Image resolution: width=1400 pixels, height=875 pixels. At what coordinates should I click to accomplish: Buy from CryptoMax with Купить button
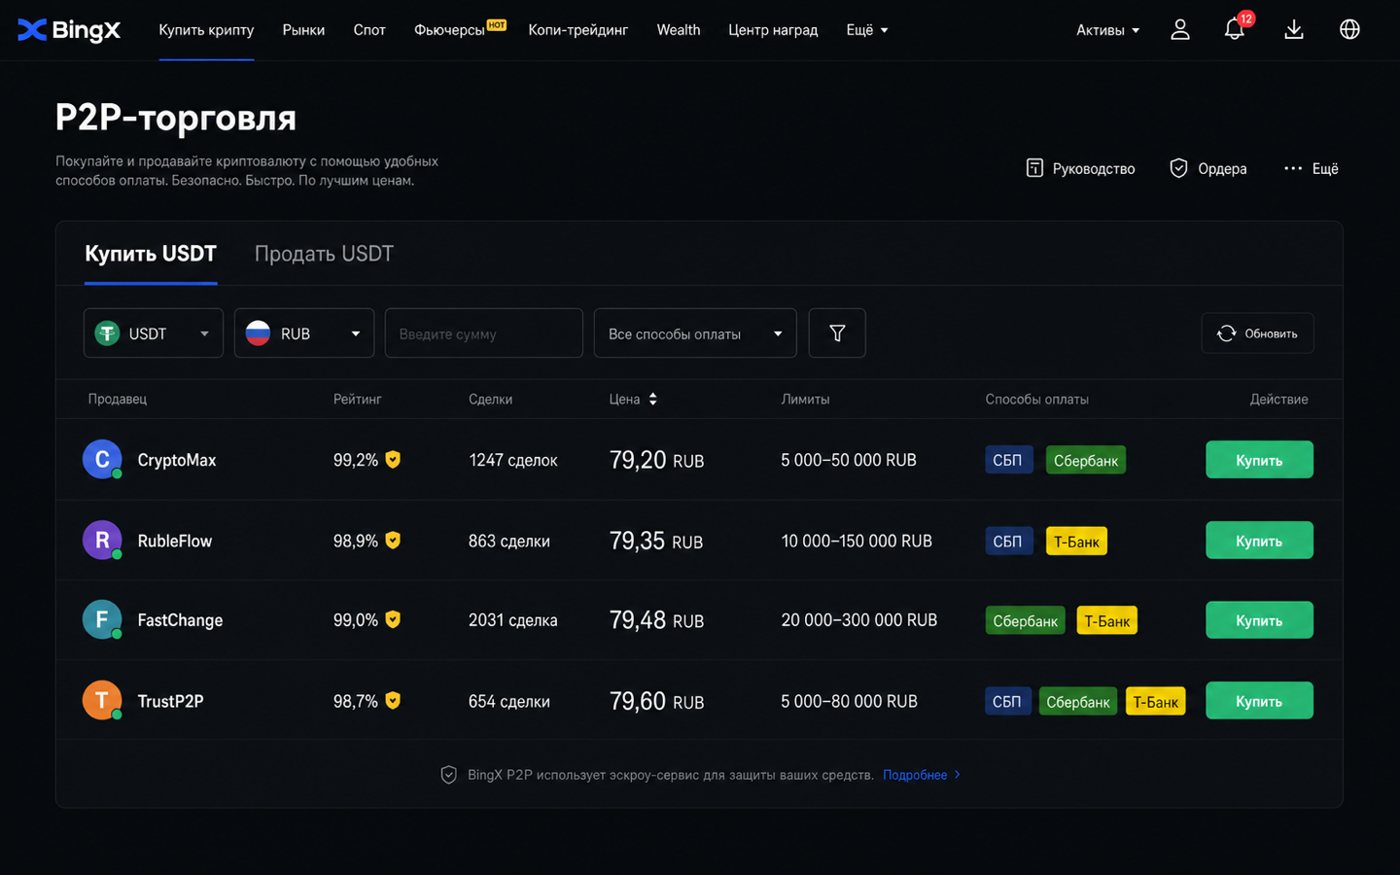click(x=1259, y=460)
